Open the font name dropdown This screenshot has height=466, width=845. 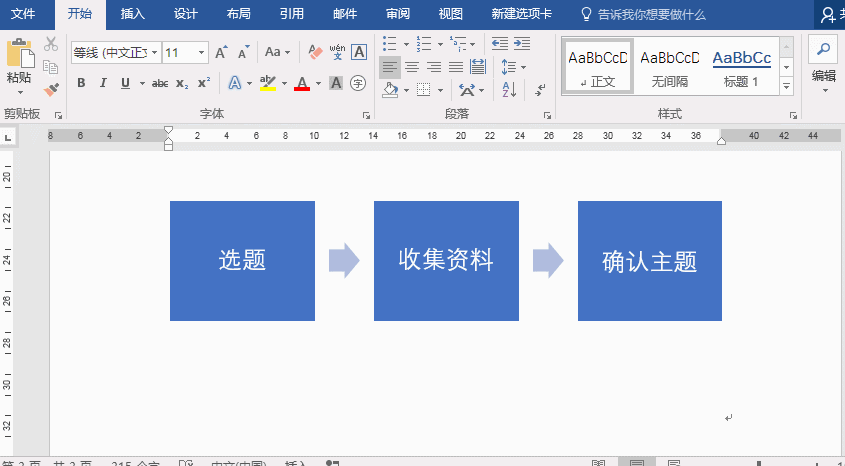click(x=153, y=52)
